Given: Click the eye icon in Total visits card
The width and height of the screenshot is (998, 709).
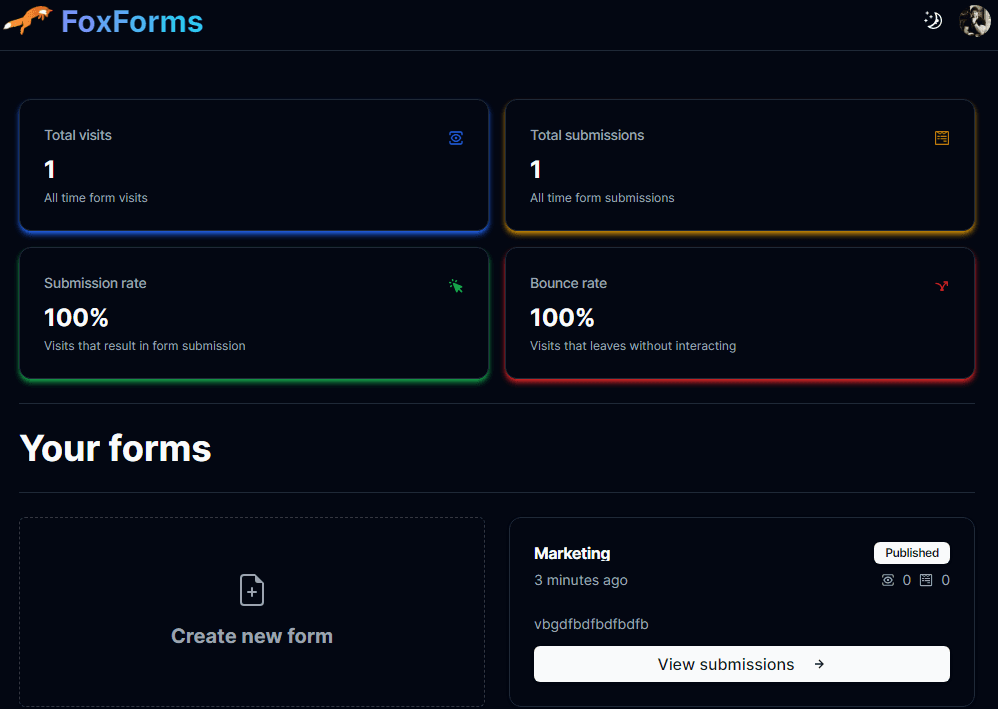Looking at the screenshot, I should 456,138.
